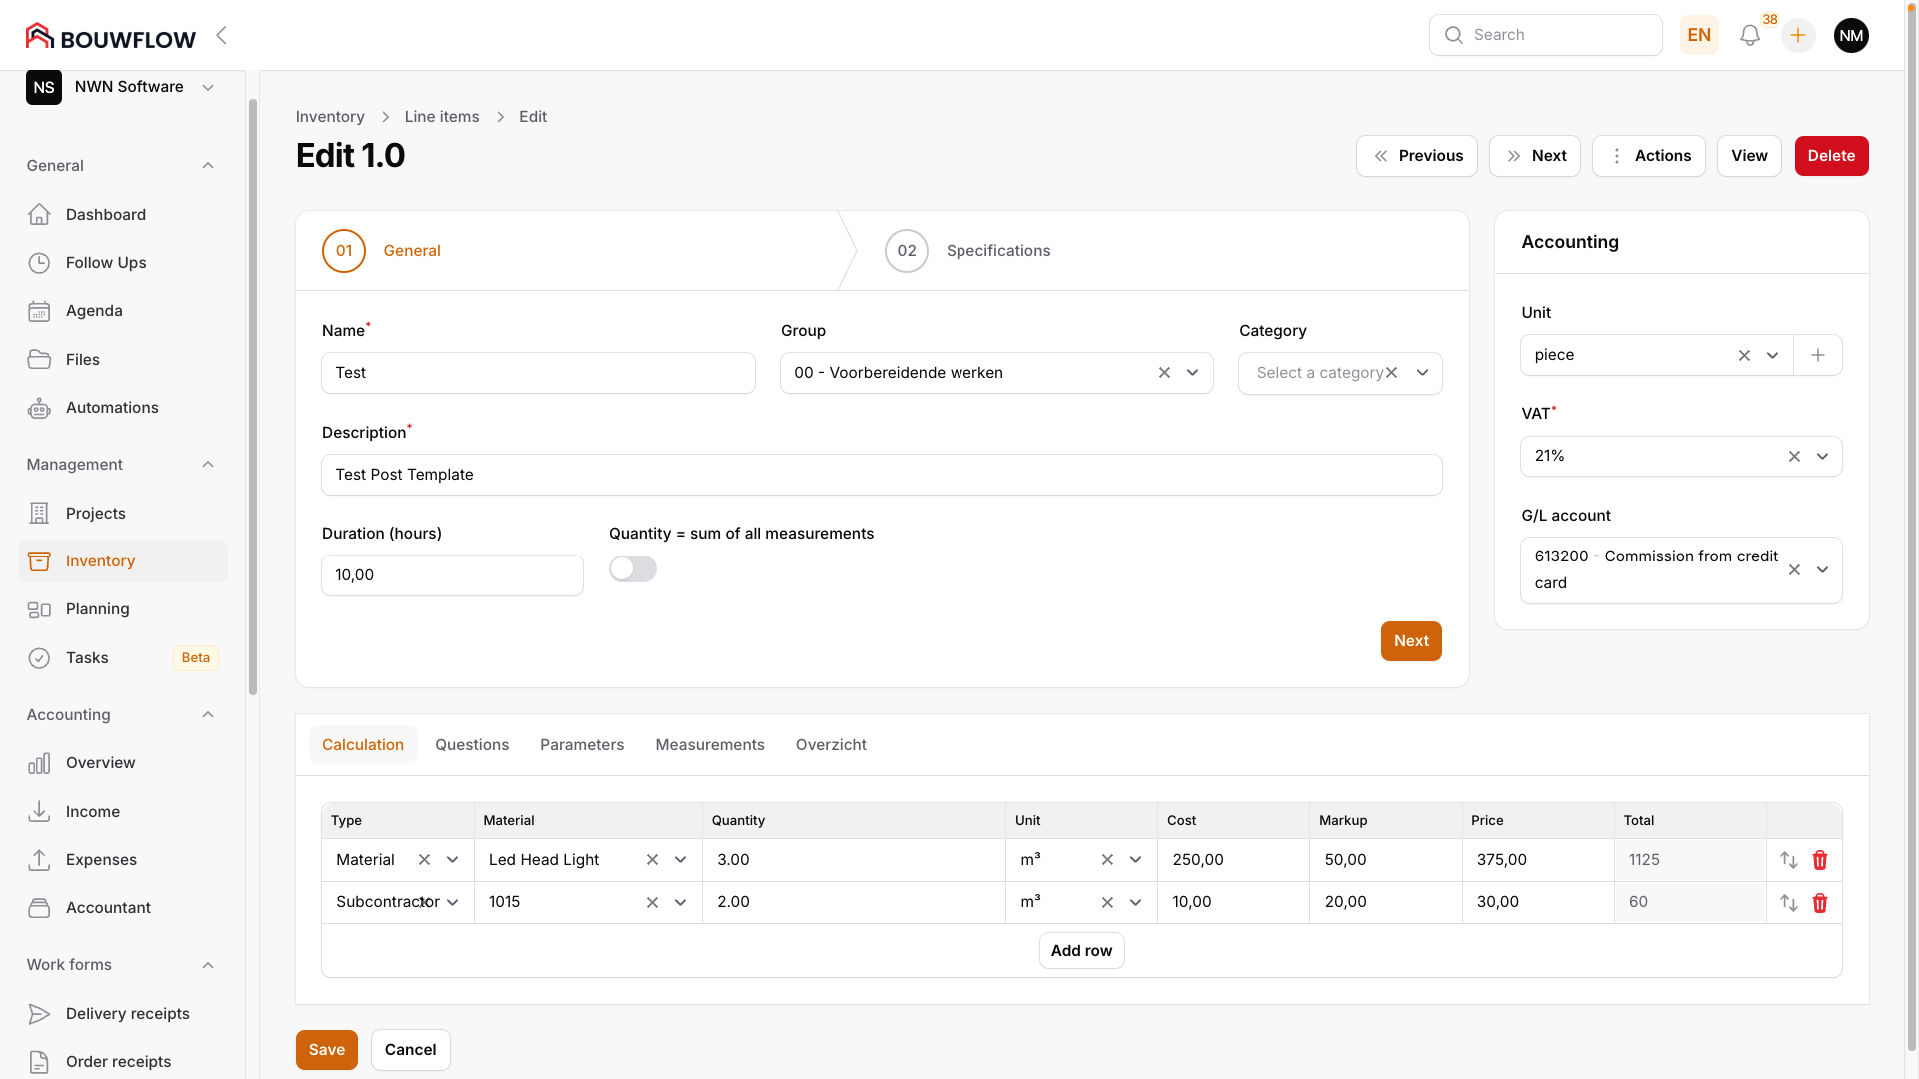Open Order receipts
This screenshot has width=1919, height=1079.
[x=119, y=1062]
